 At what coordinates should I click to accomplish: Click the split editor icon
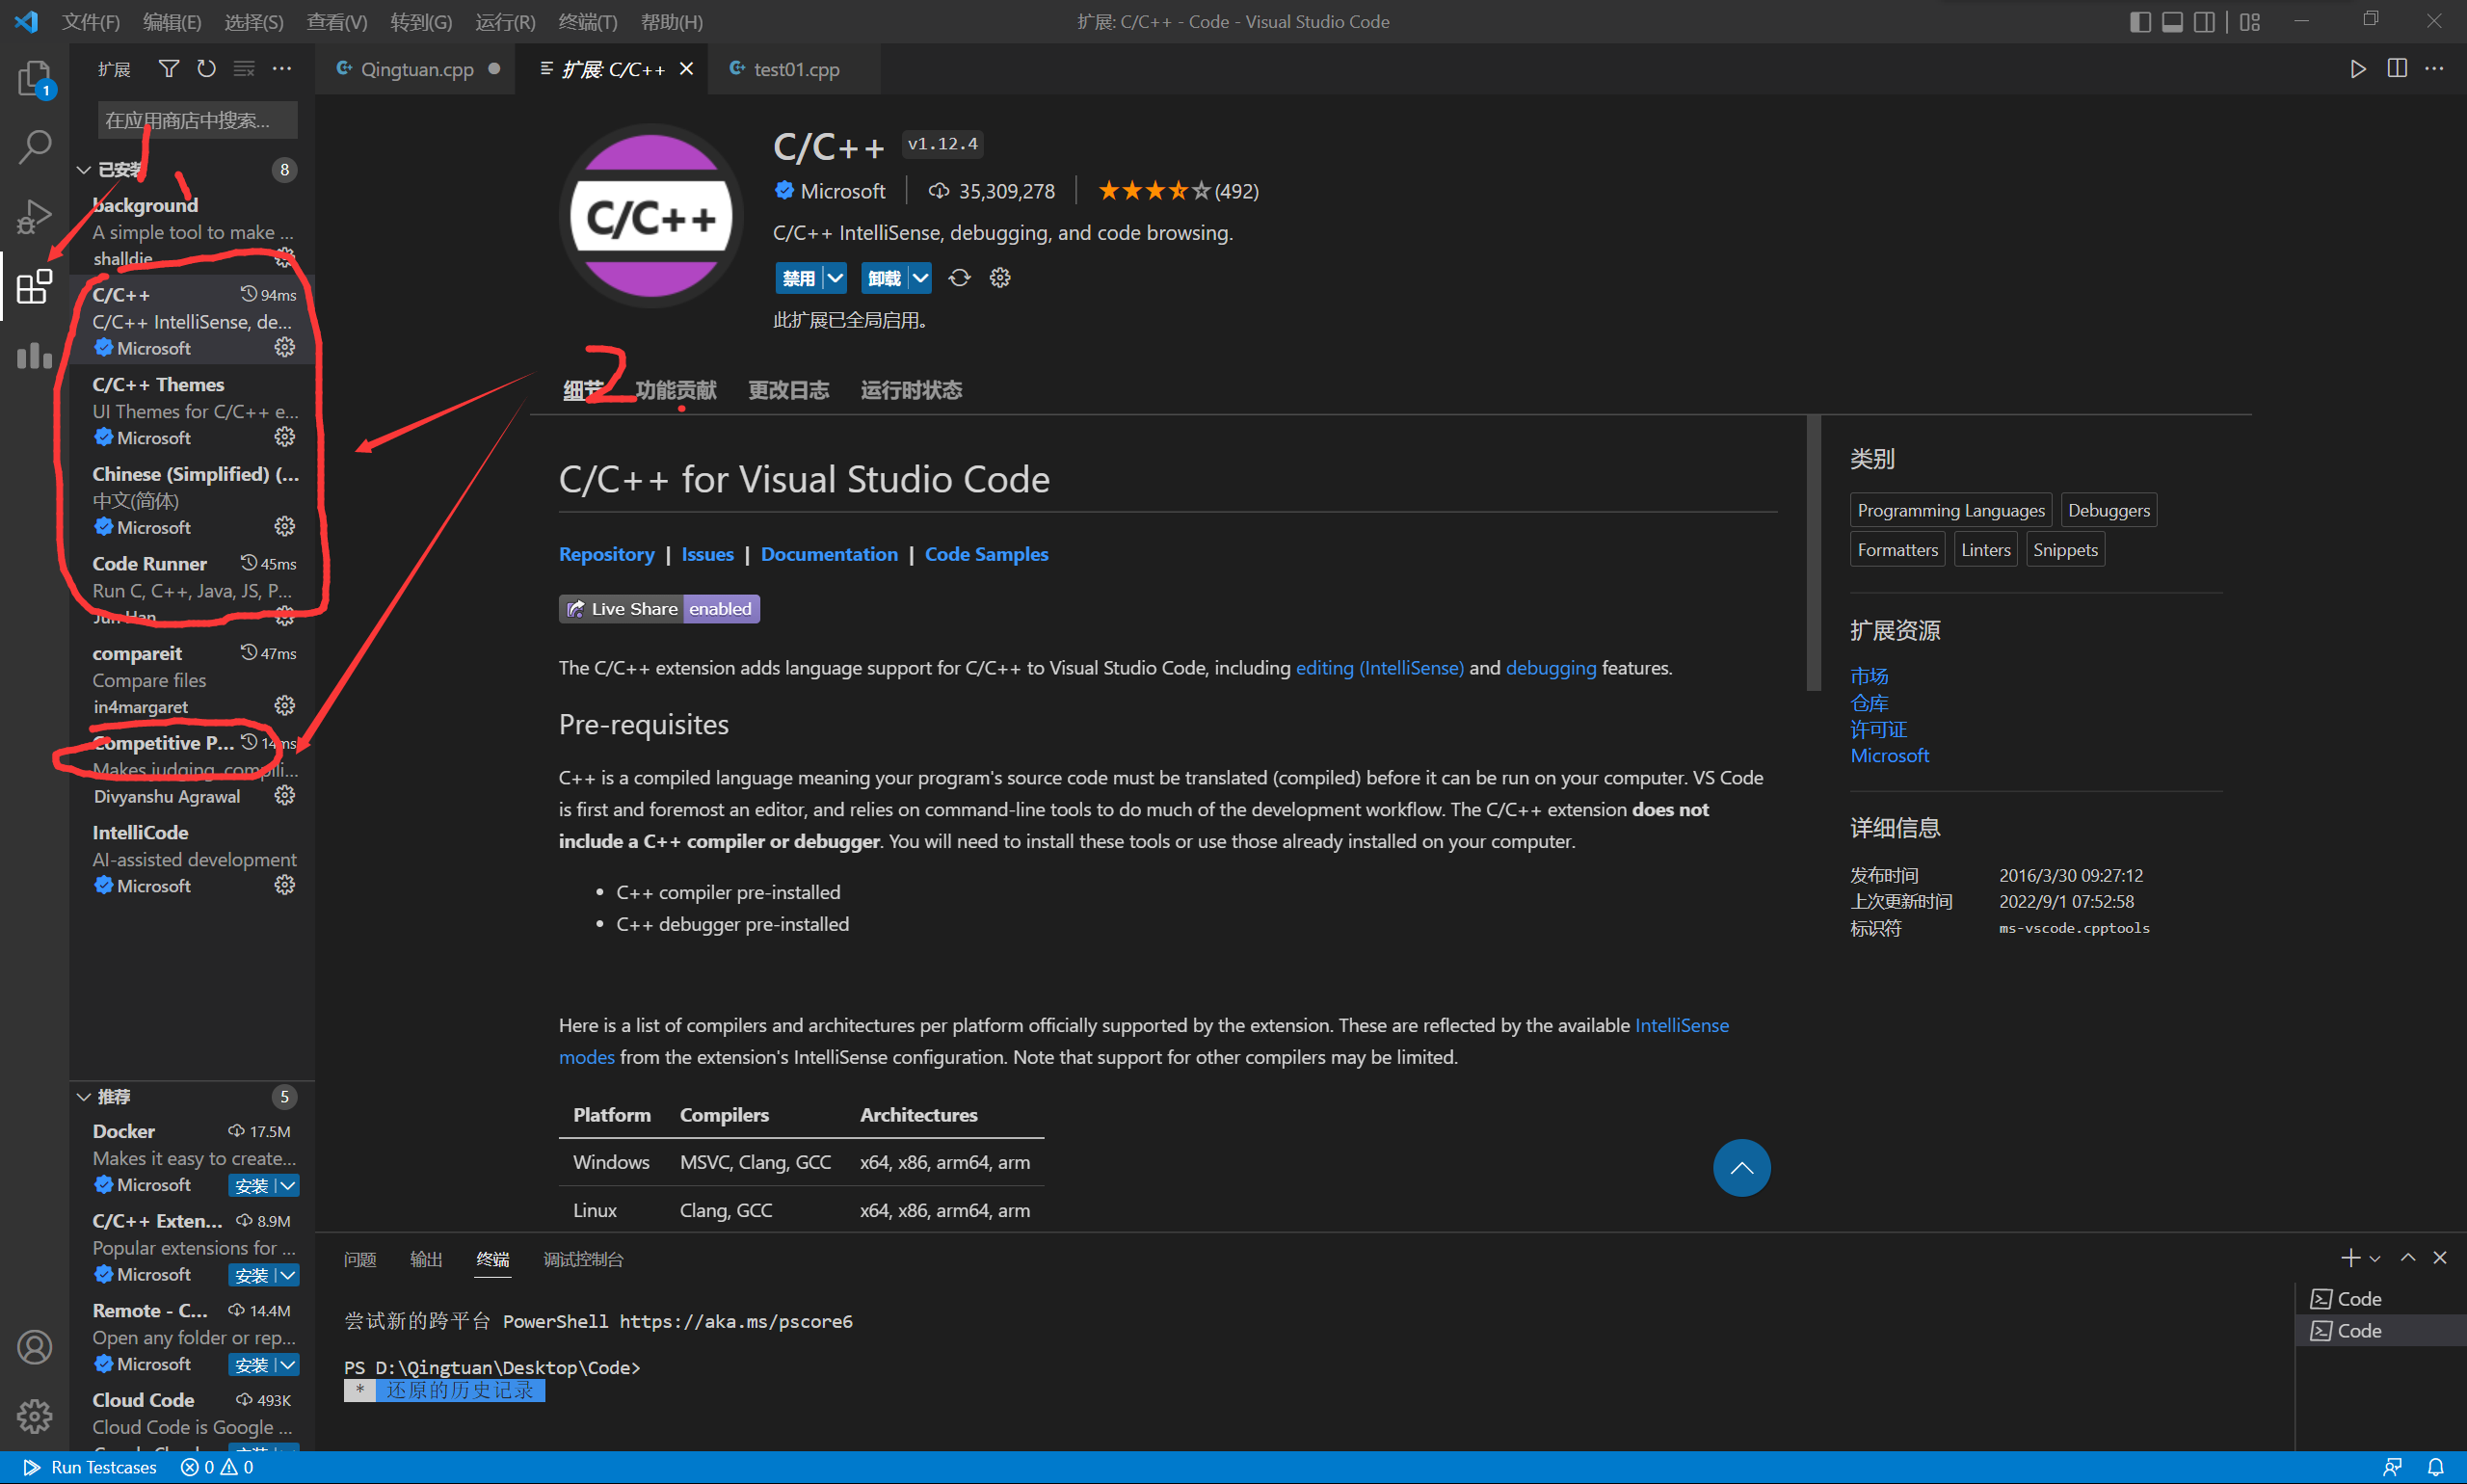(2396, 69)
